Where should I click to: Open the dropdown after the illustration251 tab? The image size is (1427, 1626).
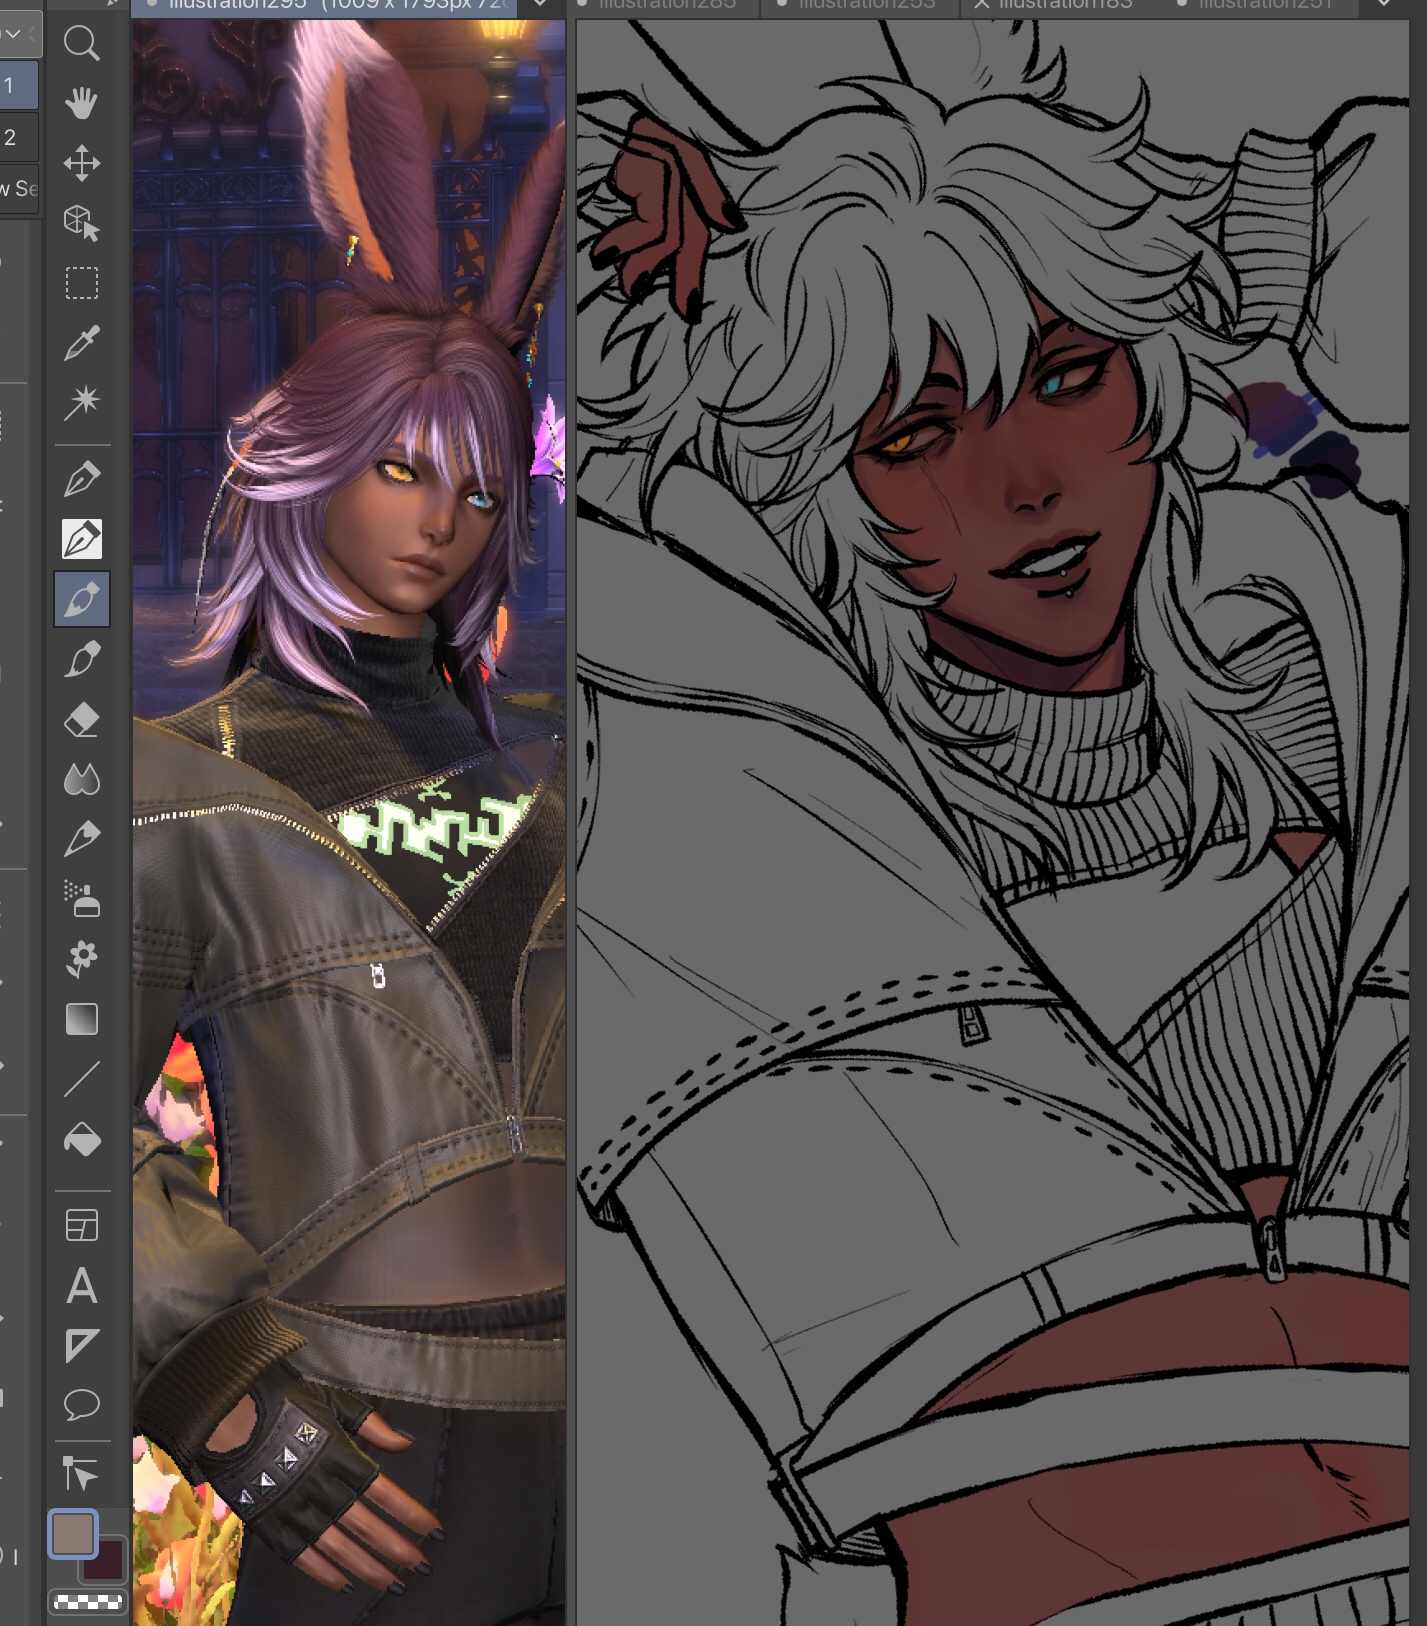pyautogui.click(x=1384, y=5)
